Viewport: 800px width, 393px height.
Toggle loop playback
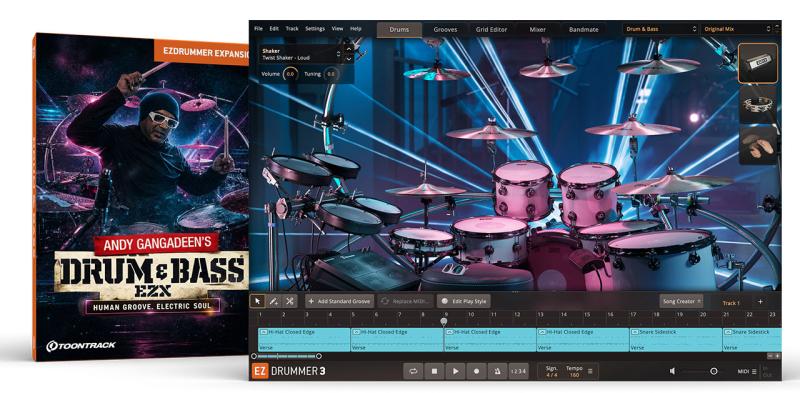pyautogui.click(x=413, y=371)
